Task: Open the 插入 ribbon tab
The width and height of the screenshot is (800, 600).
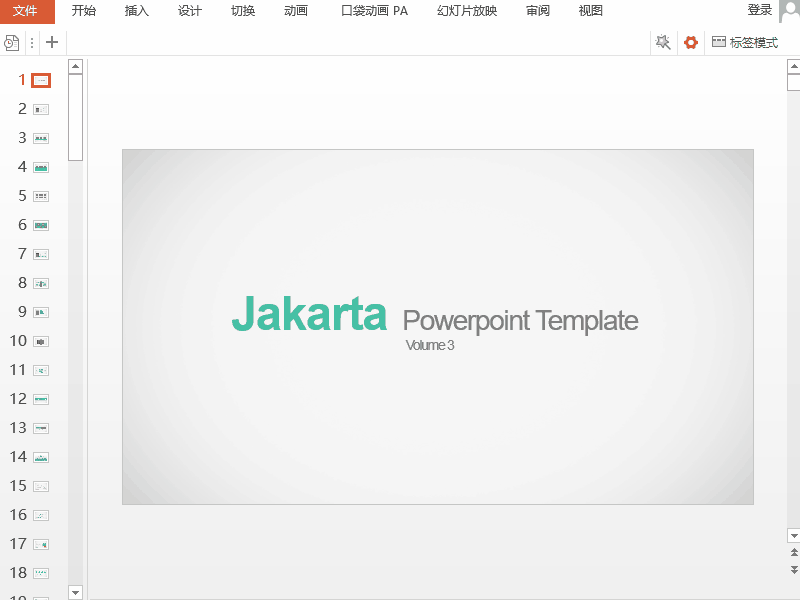Action: [x=137, y=11]
